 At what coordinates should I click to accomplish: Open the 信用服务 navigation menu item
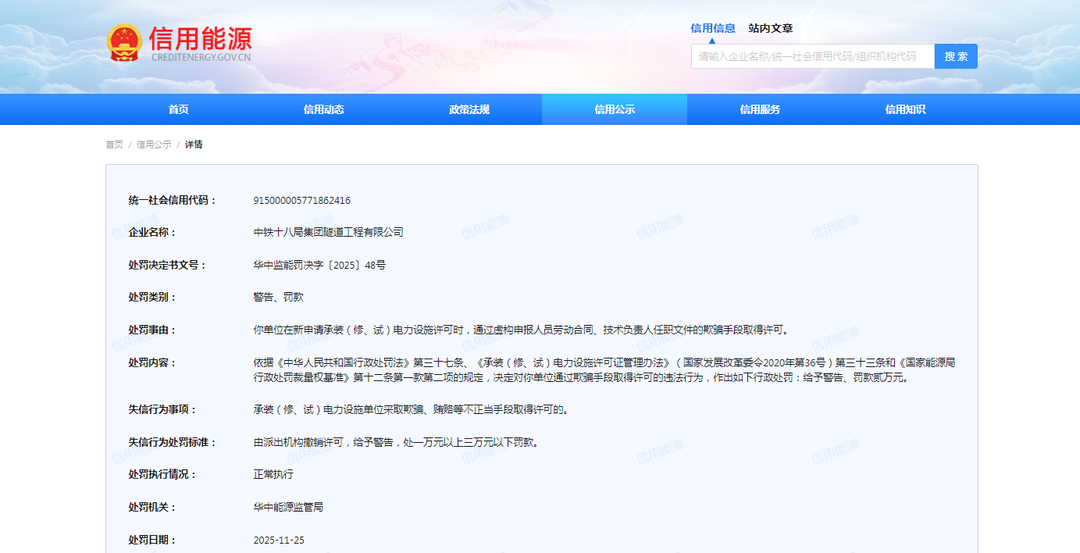[x=760, y=109]
